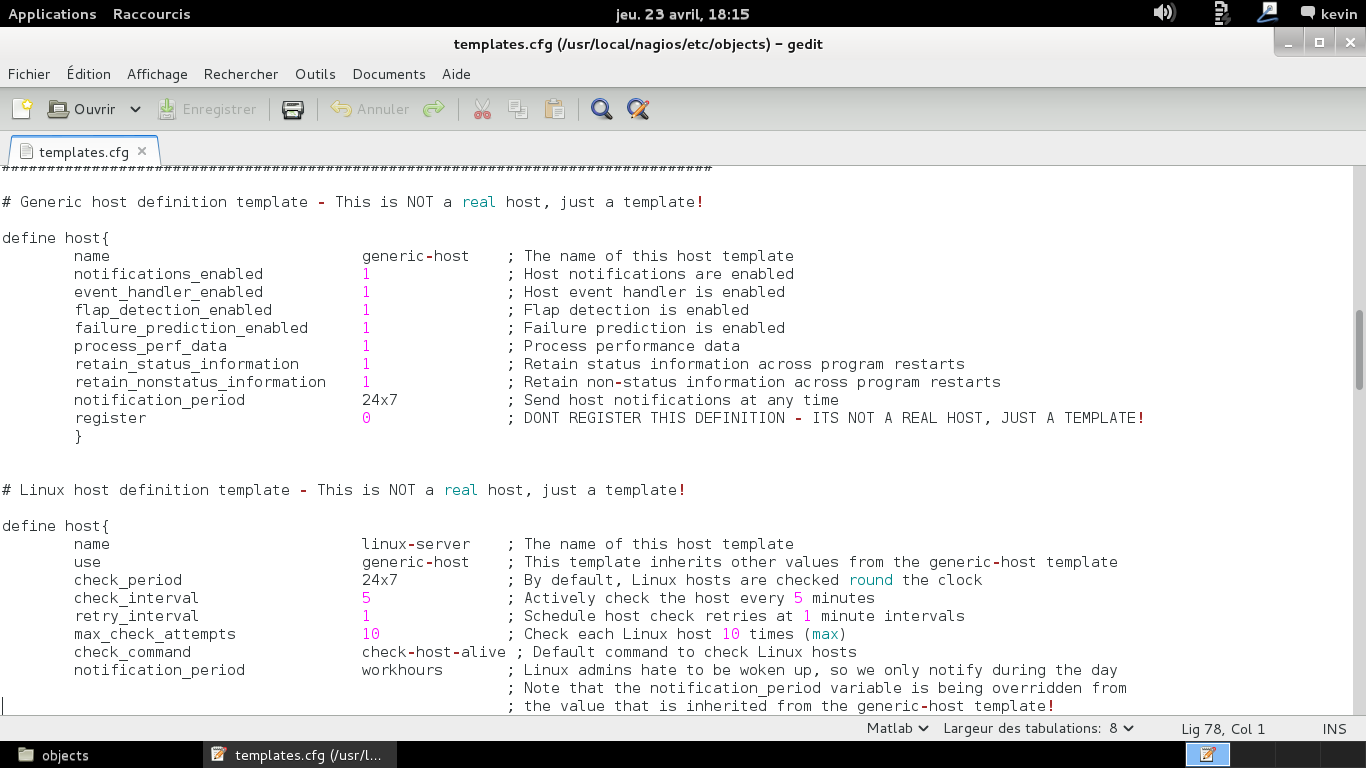The height and width of the screenshot is (768, 1366).
Task: Print the document with printer icon
Action: (293, 109)
